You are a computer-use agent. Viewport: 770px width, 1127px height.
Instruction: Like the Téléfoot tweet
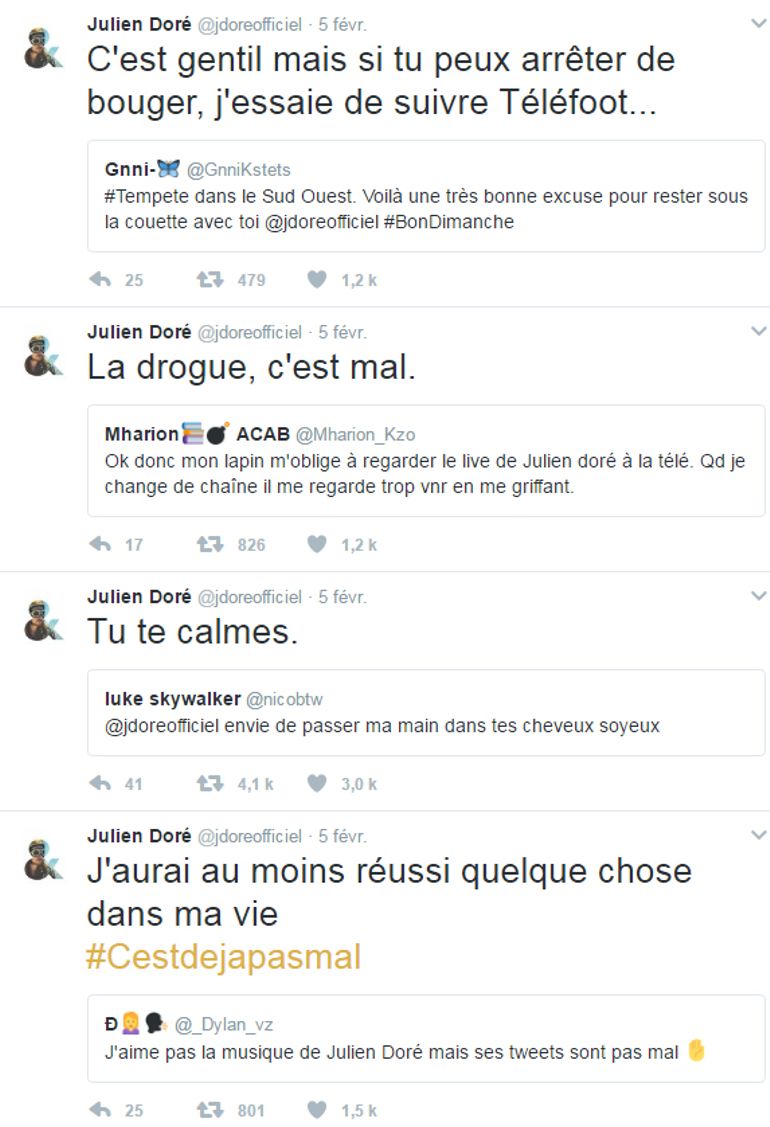tap(317, 280)
